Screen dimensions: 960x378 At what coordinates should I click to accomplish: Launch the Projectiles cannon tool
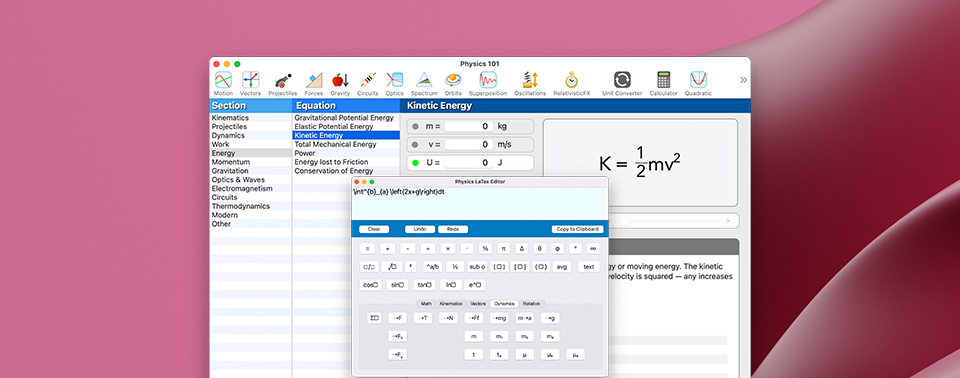pos(282,84)
